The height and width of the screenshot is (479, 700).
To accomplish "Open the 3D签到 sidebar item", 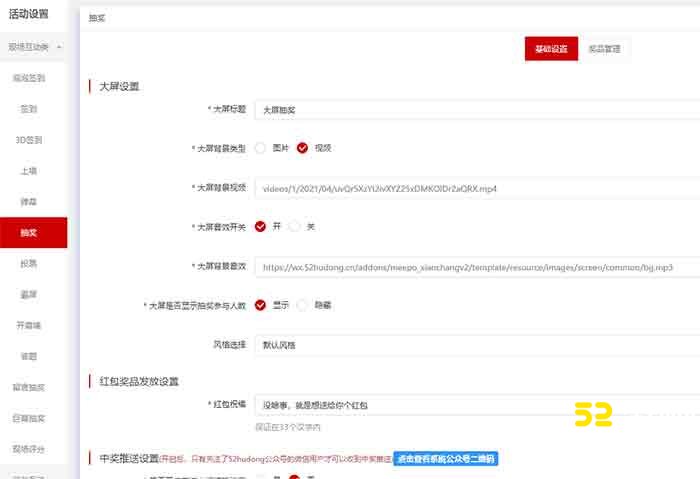I will tap(29, 140).
